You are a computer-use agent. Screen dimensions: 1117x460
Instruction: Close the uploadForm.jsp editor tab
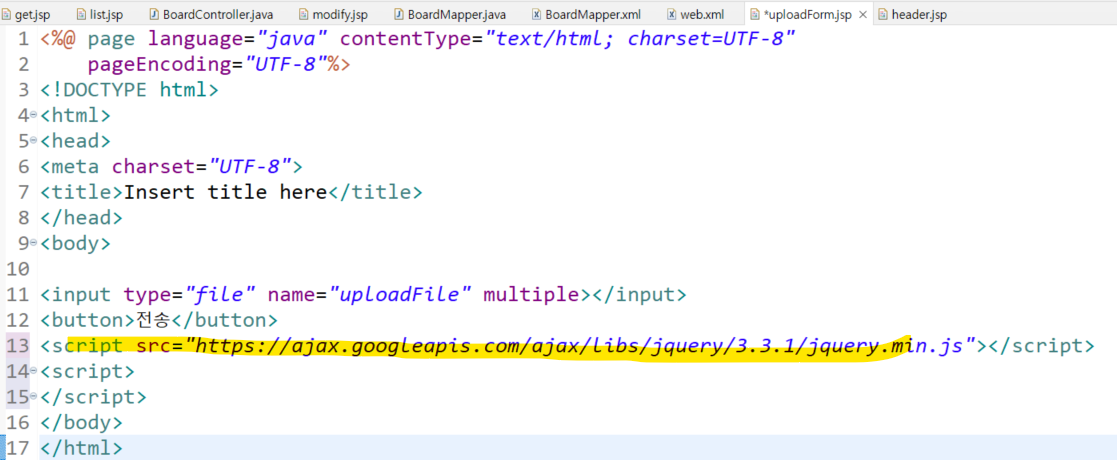tap(863, 14)
